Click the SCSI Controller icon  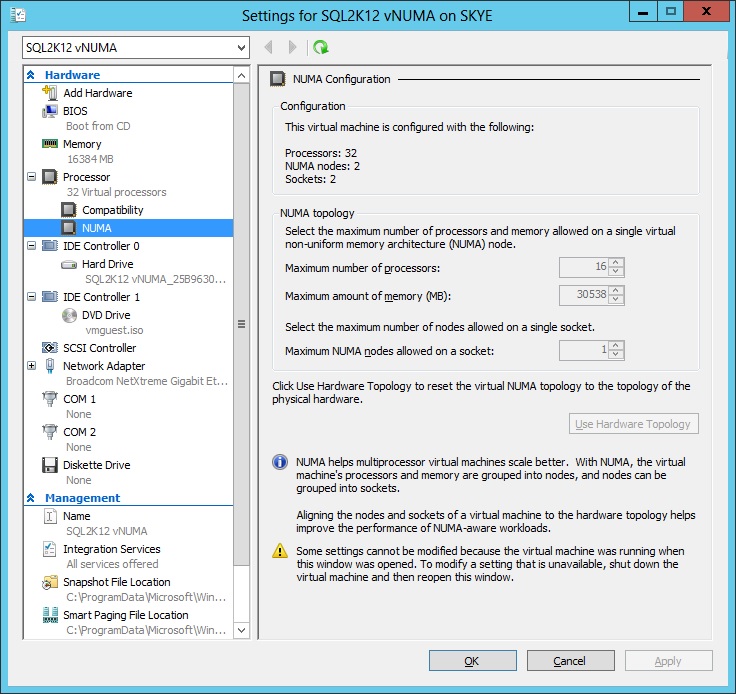[x=50, y=348]
